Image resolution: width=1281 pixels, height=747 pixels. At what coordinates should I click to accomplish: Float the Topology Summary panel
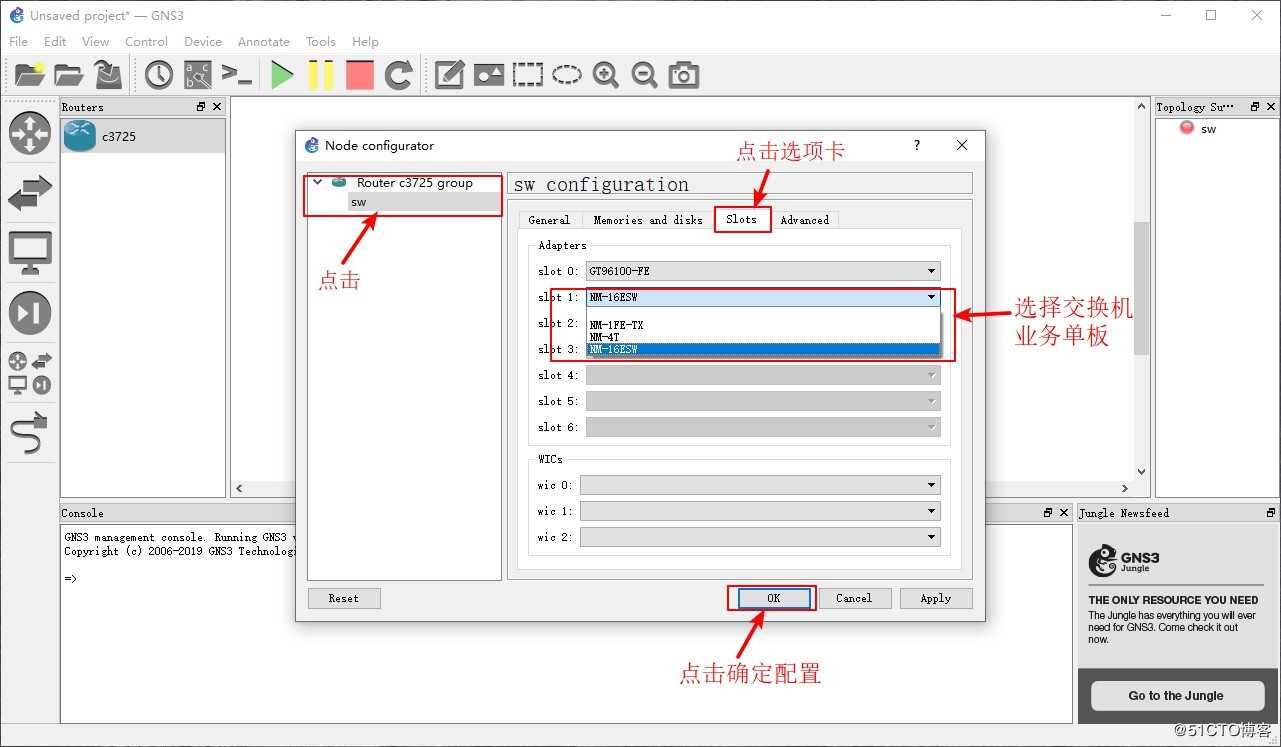point(1255,106)
